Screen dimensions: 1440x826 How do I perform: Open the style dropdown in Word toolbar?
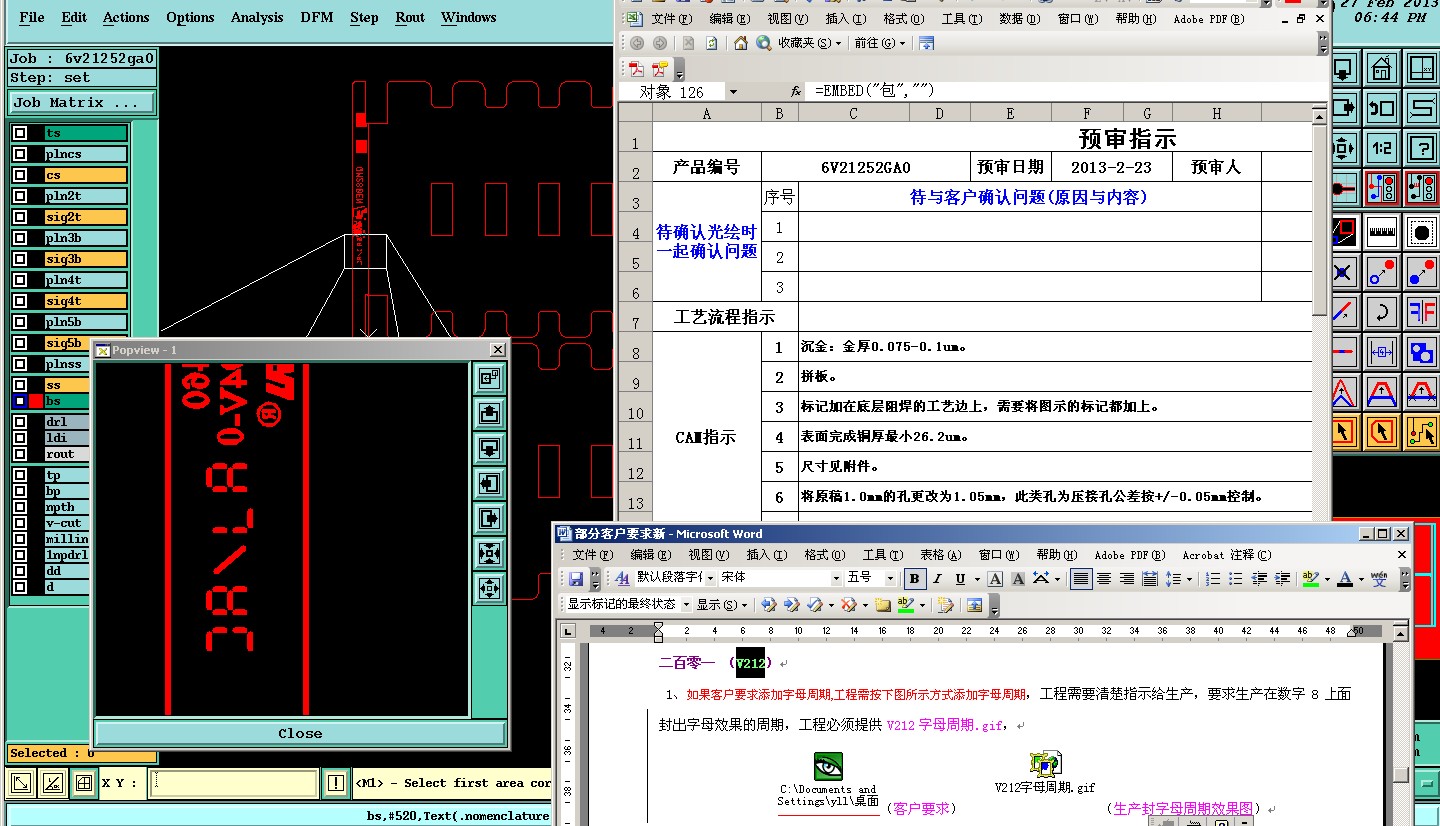(x=709, y=578)
